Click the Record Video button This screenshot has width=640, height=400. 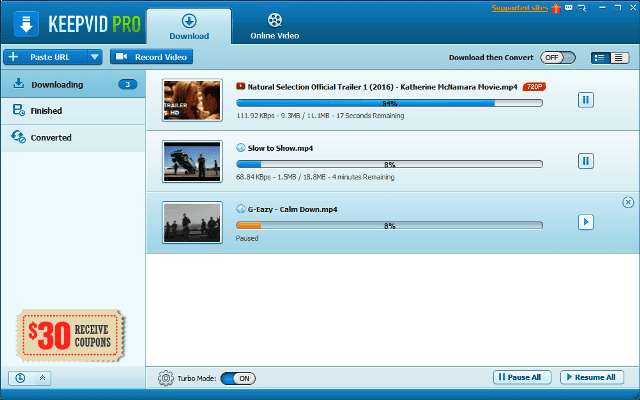[x=151, y=57]
